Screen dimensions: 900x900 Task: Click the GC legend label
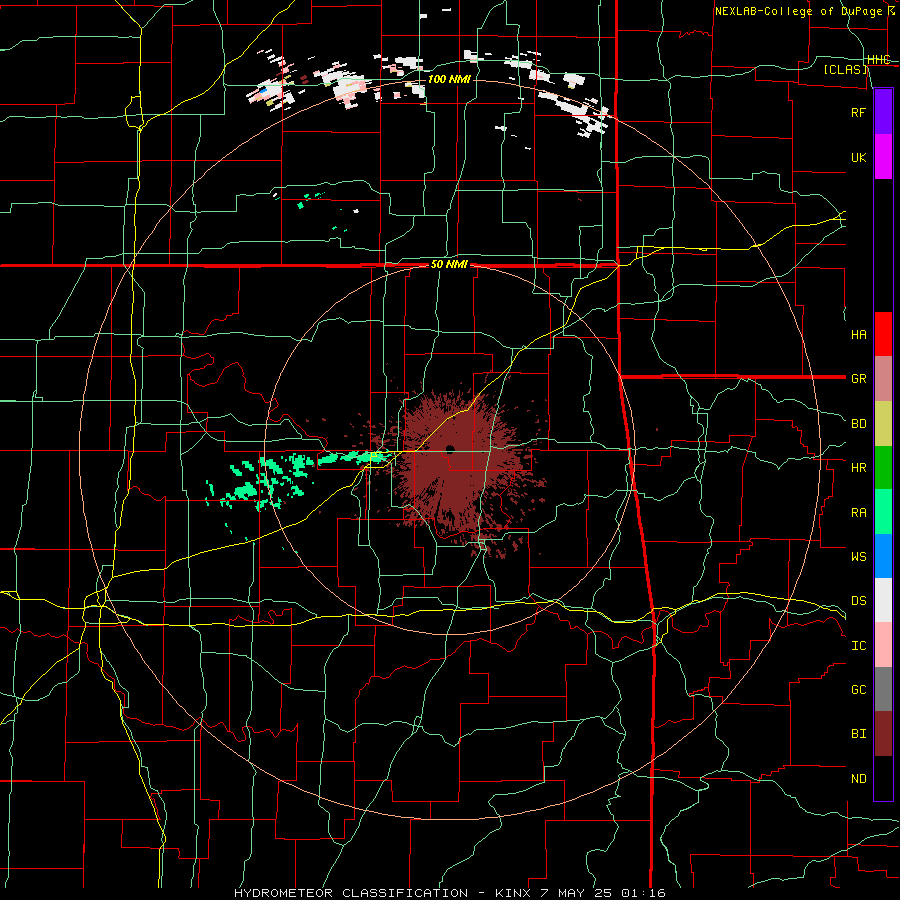tap(858, 689)
